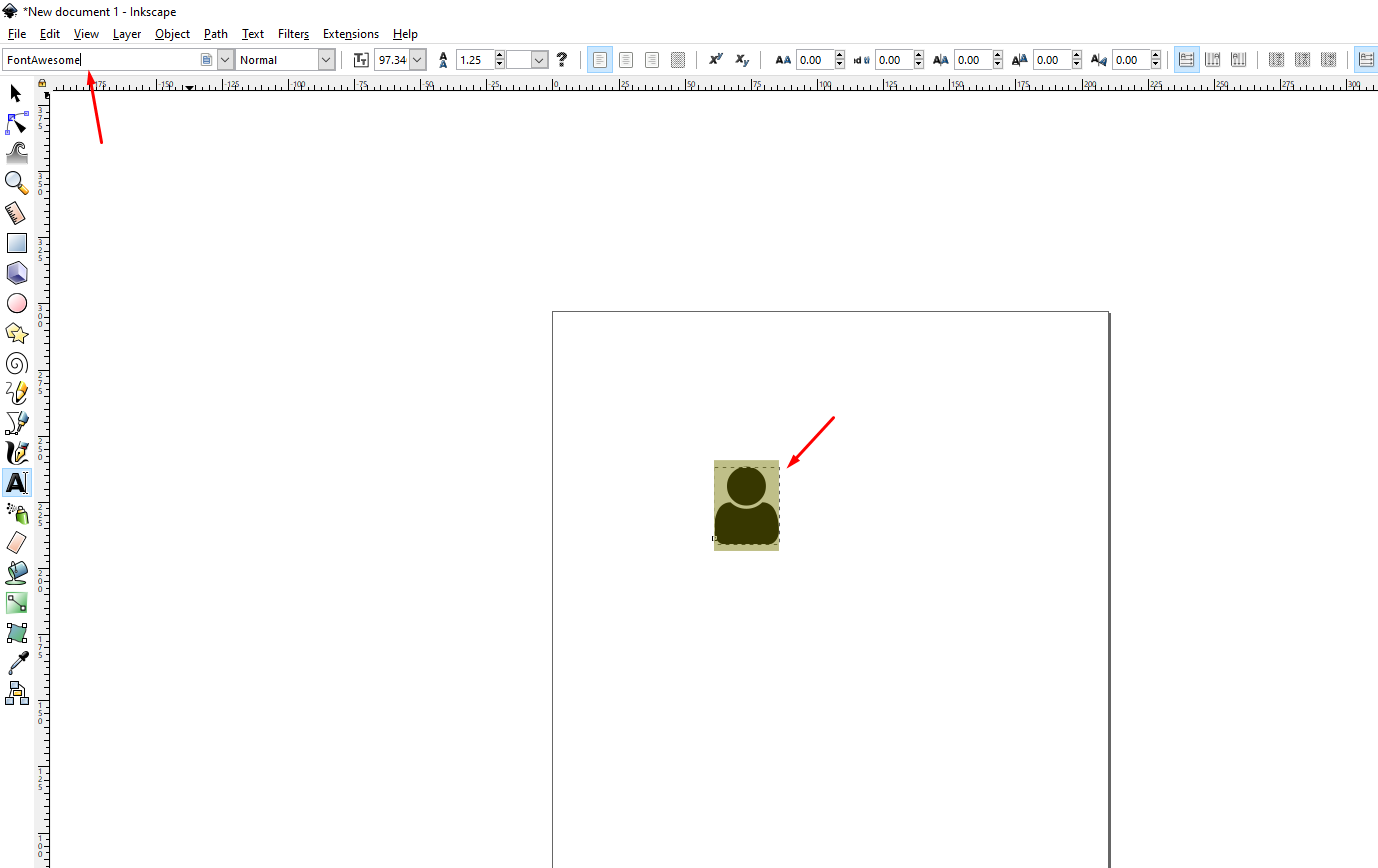
Task: Select the Paint Bucket fill tool
Action: pos(17,572)
